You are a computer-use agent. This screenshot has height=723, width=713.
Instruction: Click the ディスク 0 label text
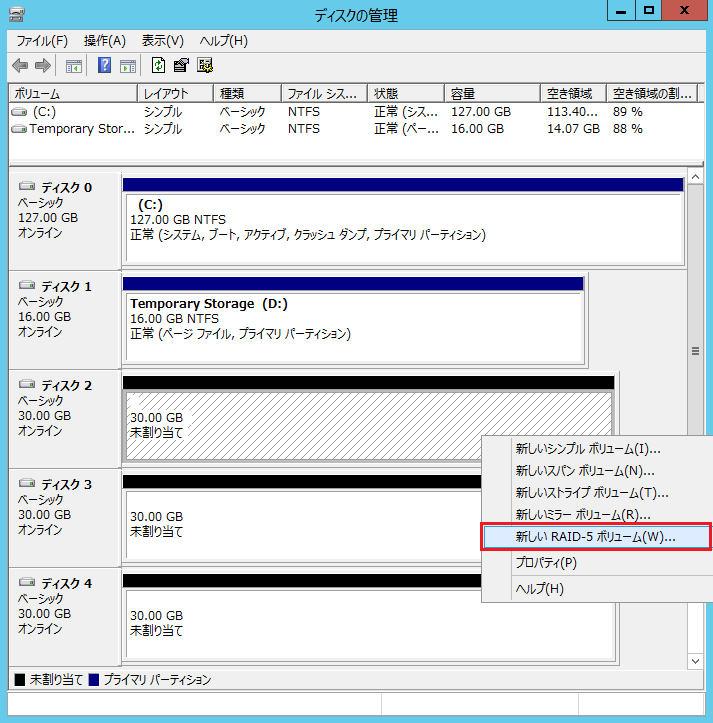[66, 188]
